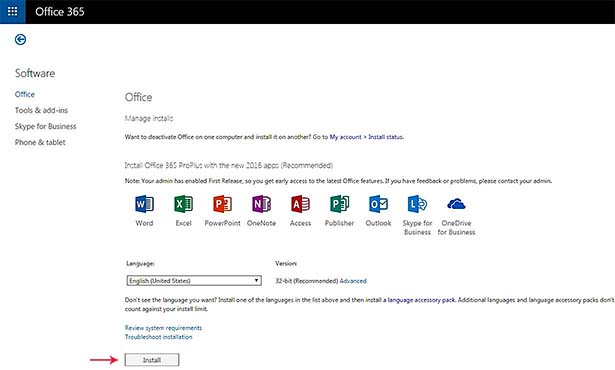
Task: Click the Word app icon
Action: click(x=144, y=204)
